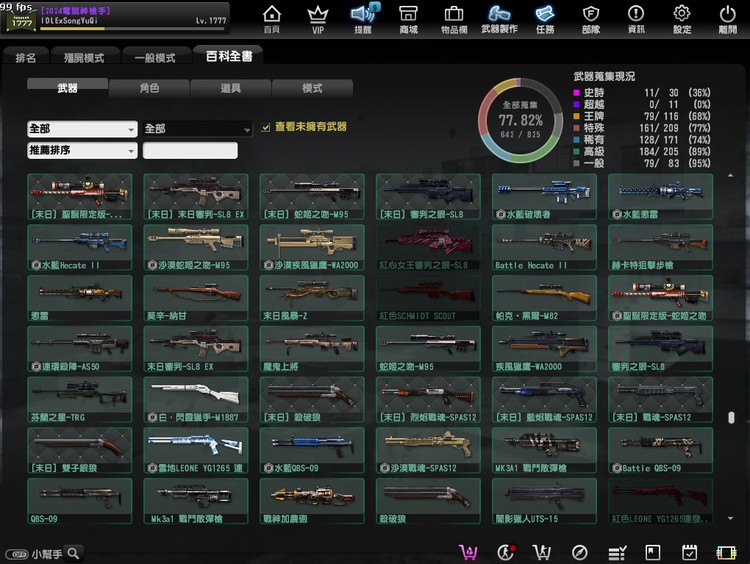Viewport: 750px width, 564px height.
Task: Select the Battle Hecate II weapon card
Action: click(x=544, y=247)
